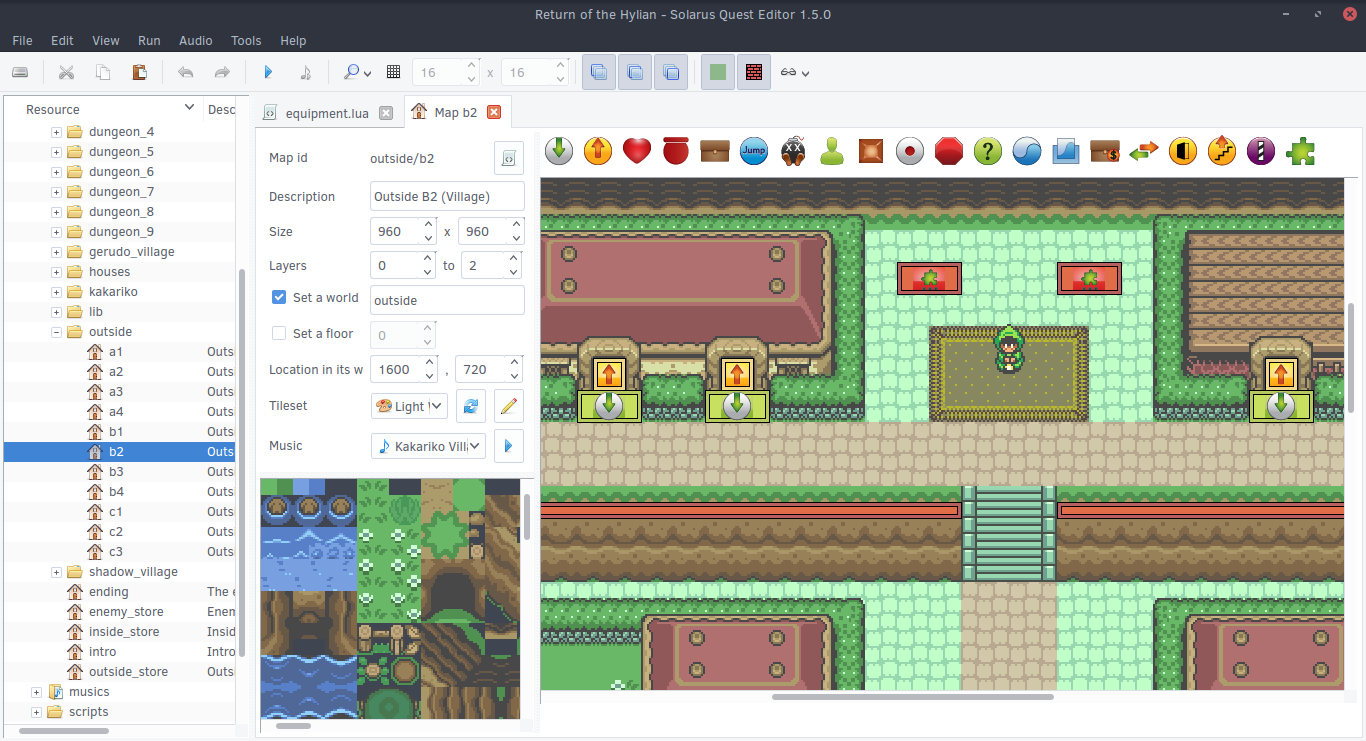The width and height of the screenshot is (1366, 741).
Task: Select the door entity tool
Action: click(x=1182, y=151)
